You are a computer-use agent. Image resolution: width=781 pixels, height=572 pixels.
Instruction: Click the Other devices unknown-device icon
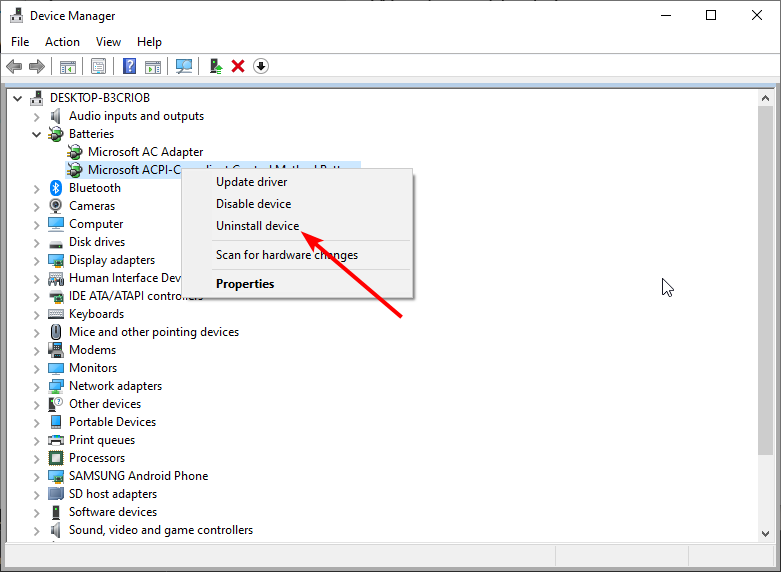(x=56, y=404)
